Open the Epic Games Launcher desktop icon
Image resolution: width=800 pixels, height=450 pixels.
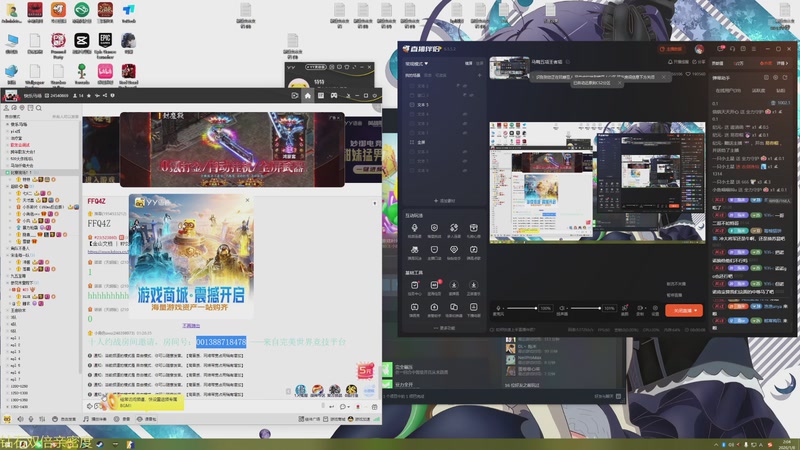pyautogui.click(x=105, y=44)
